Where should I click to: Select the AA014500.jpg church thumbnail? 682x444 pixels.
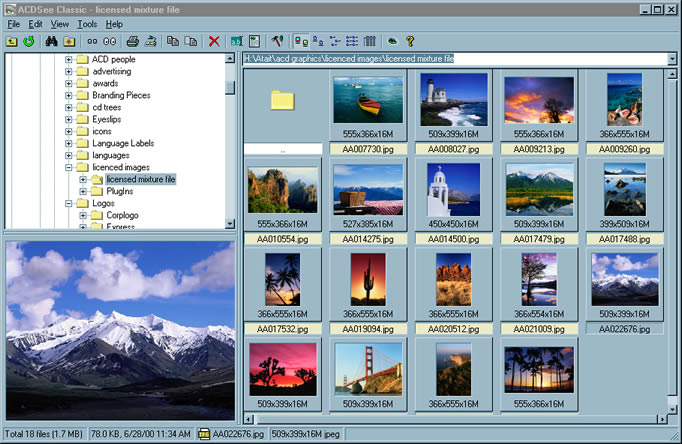pyautogui.click(x=454, y=190)
